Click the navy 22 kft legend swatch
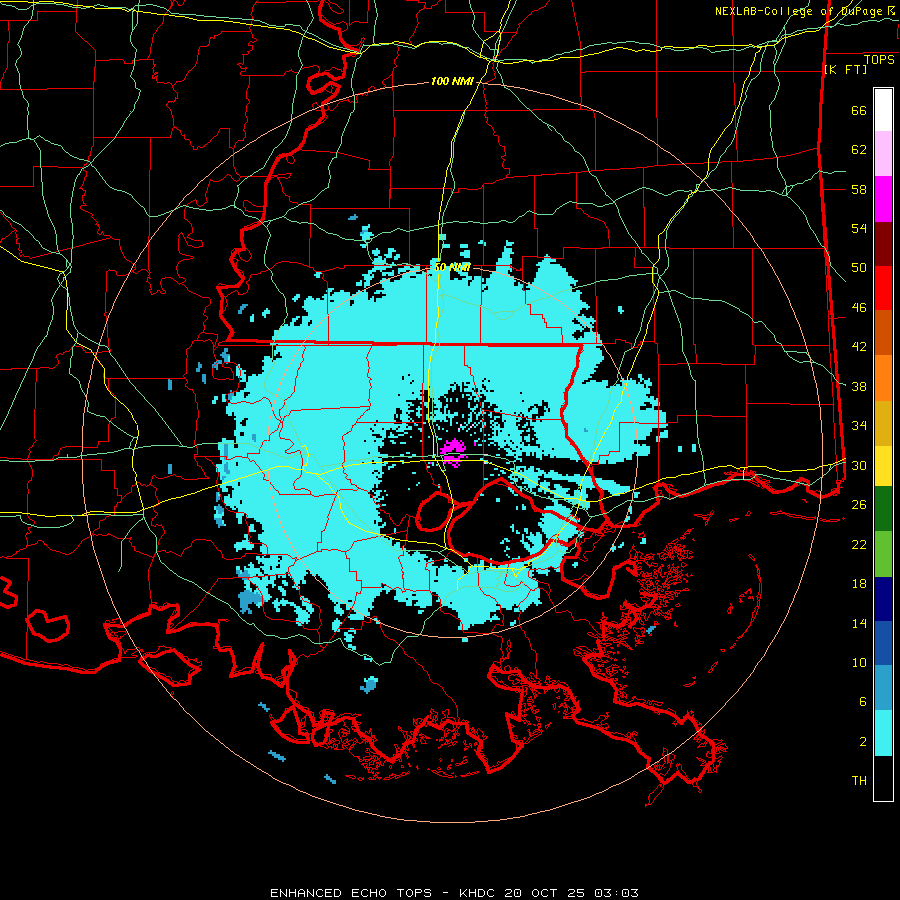Image resolution: width=900 pixels, height=900 pixels. click(883, 599)
